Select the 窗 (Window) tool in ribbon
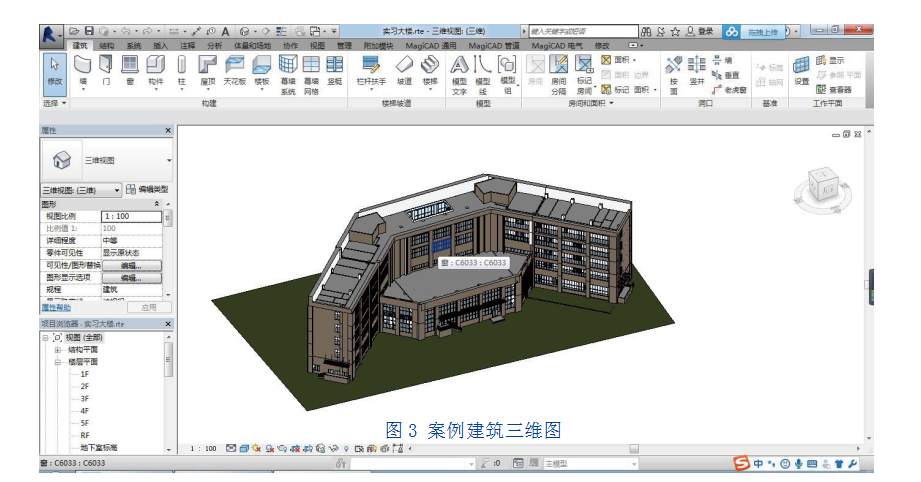Viewport: 921px width, 482px height. coord(130,70)
